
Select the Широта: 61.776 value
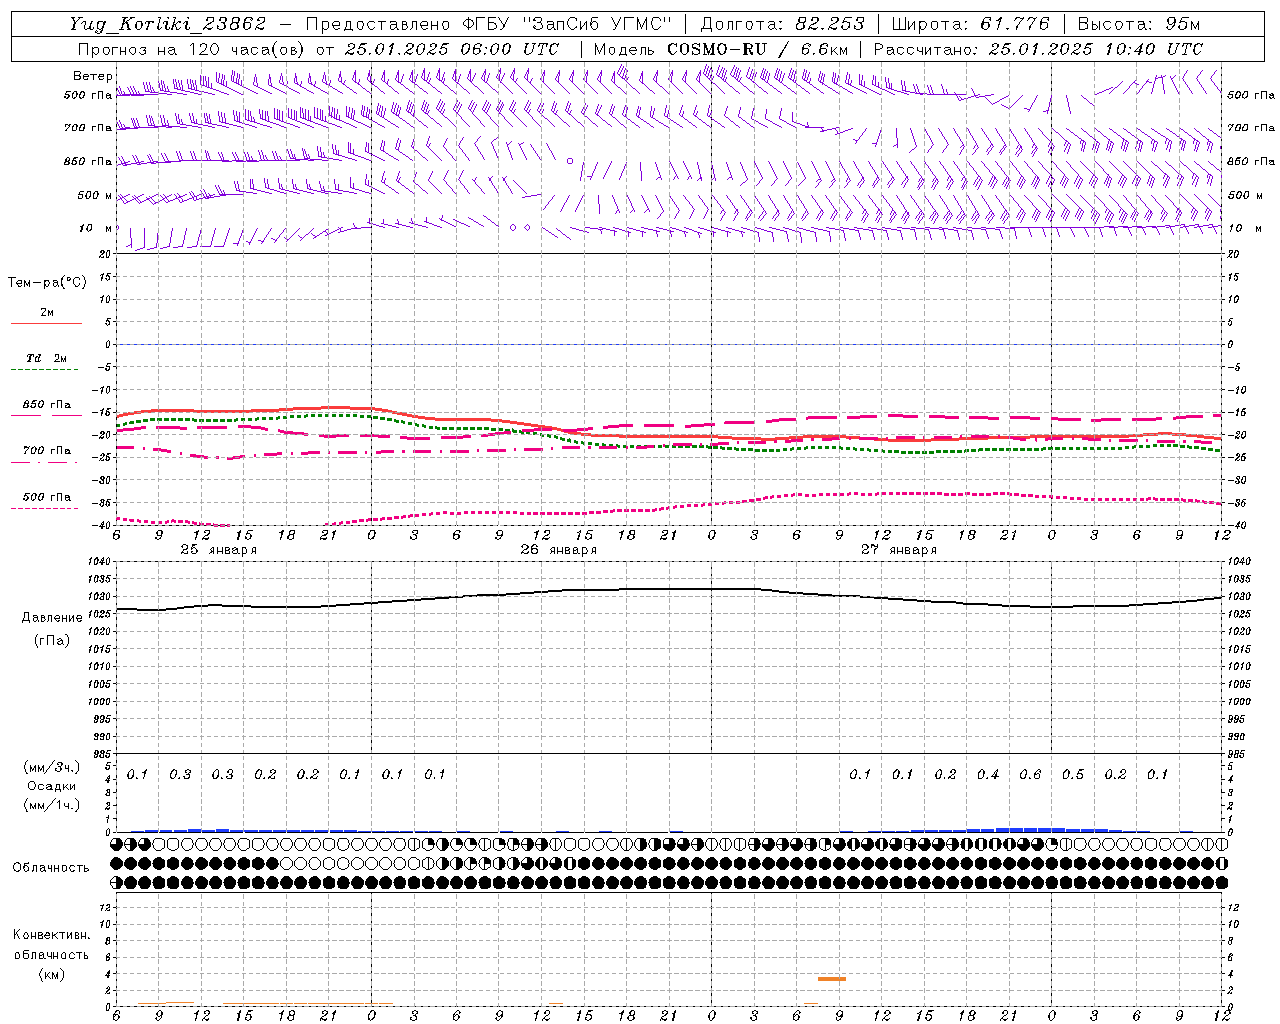pos(970,24)
